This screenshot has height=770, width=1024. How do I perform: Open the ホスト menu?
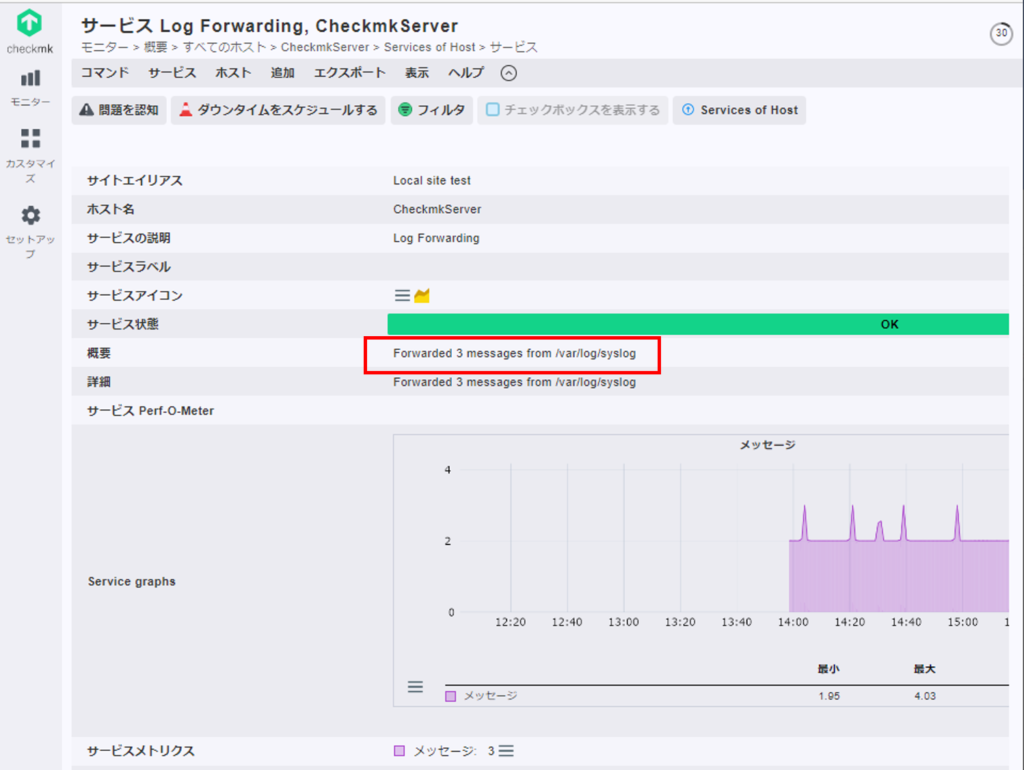233,72
